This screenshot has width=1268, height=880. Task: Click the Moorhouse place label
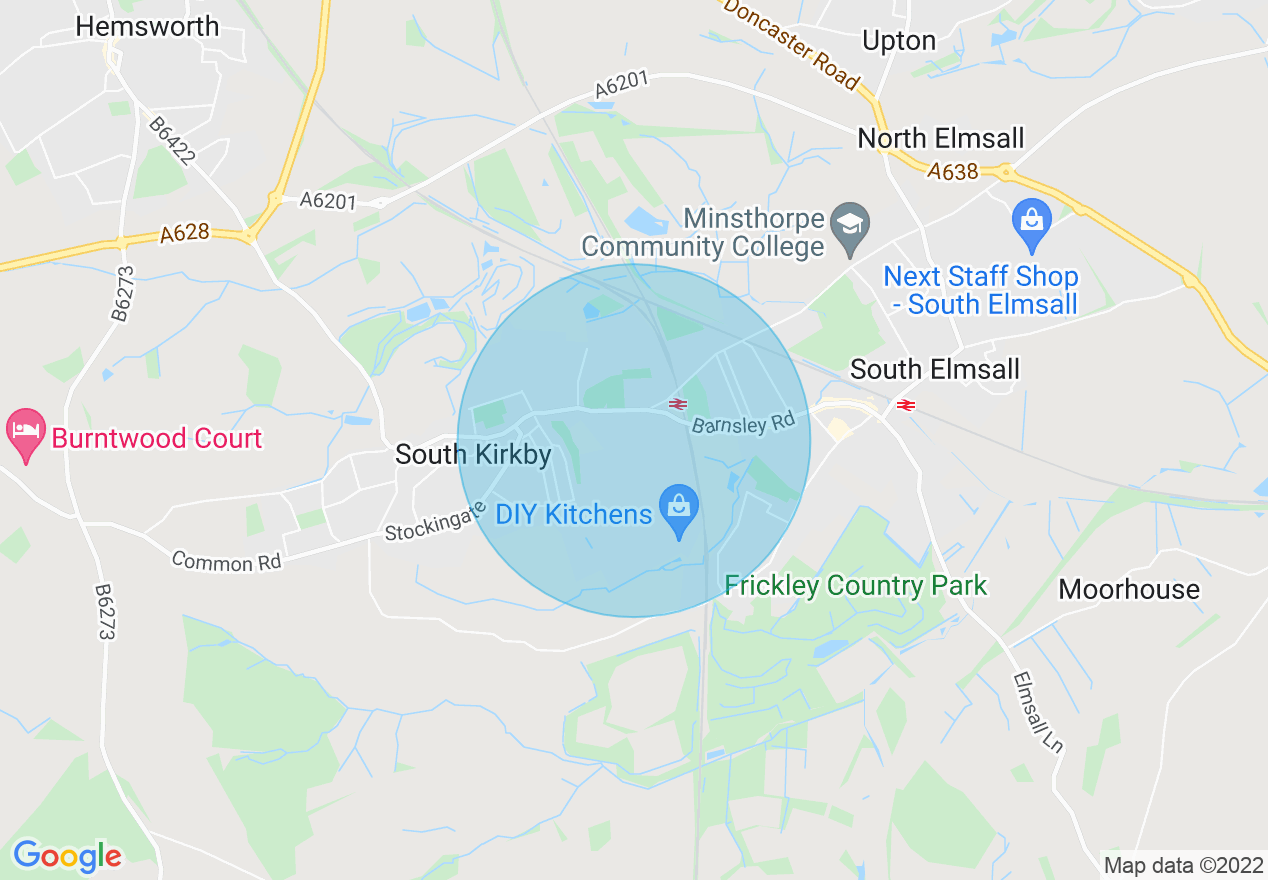[x=1129, y=590]
